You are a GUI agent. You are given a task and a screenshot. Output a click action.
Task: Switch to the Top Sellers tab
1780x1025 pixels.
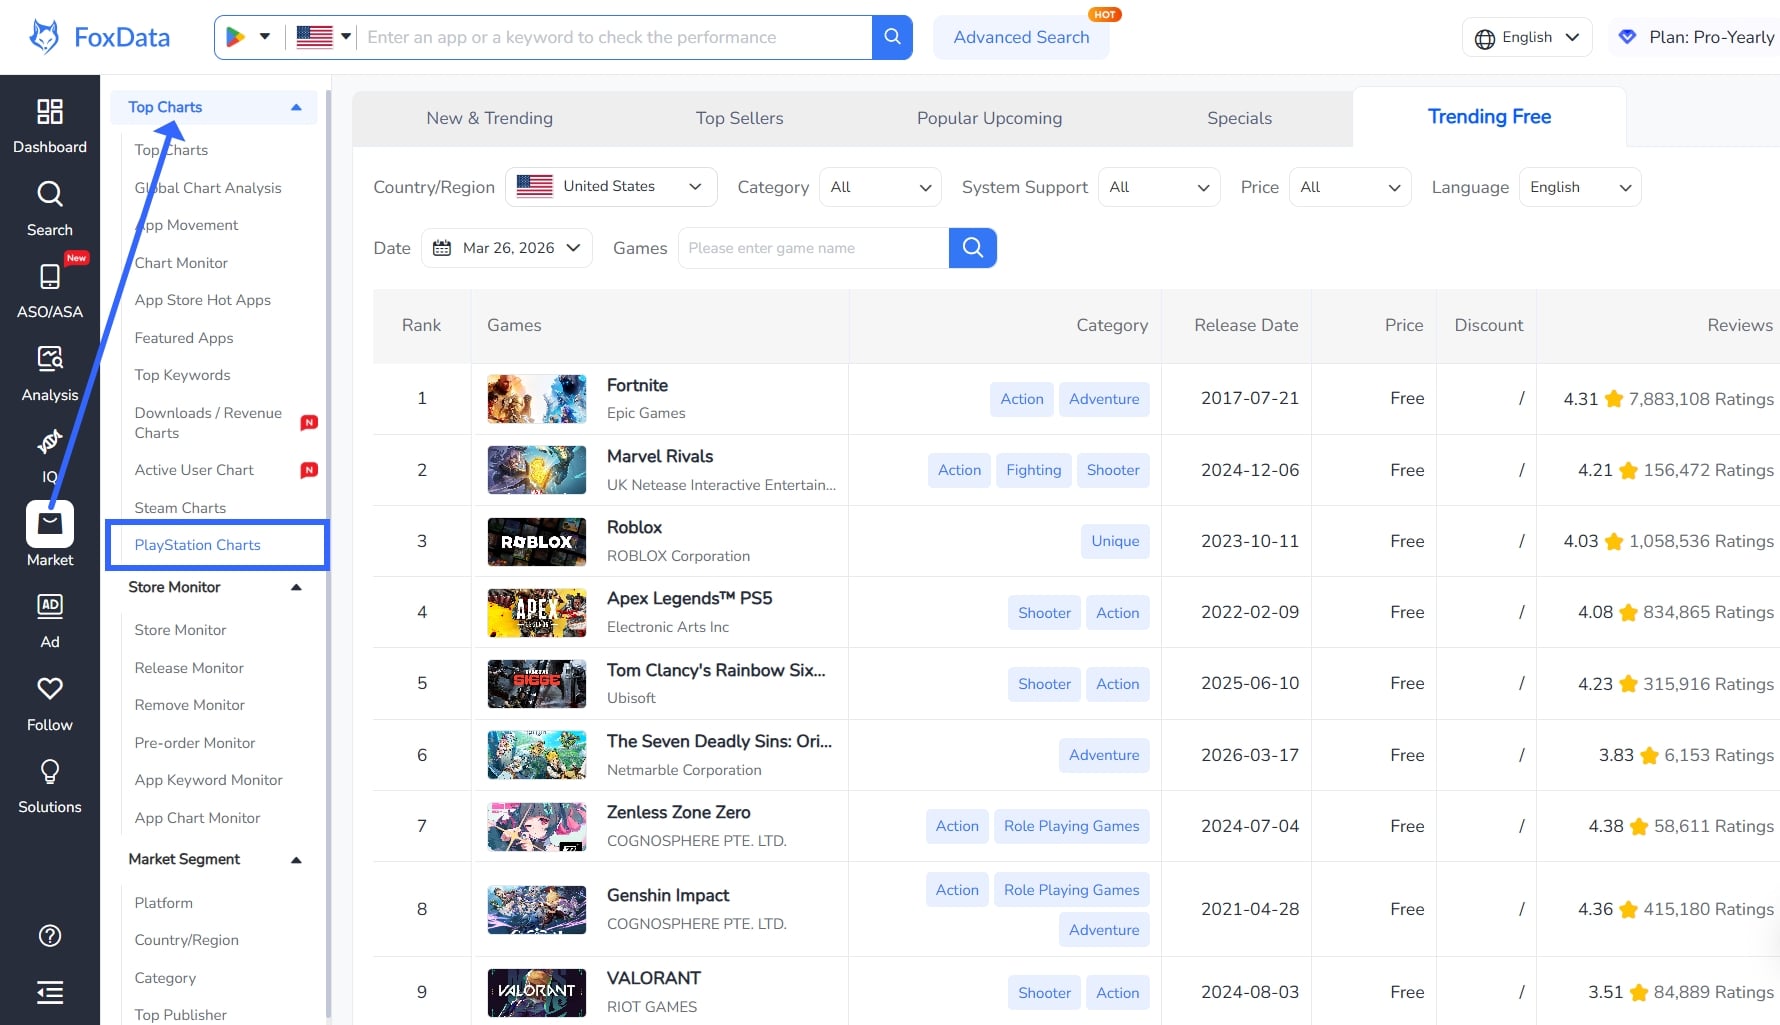(739, 117)
